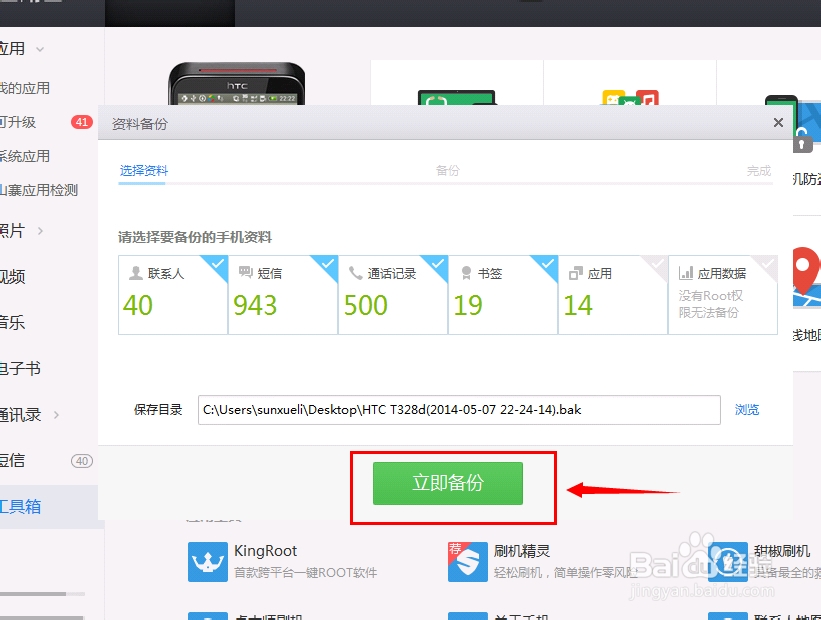Viewport: 821px width, 620px height.
Task: Toggle the 应用数据 backup card
Action: pyautogui.click(x=723, y=295)
